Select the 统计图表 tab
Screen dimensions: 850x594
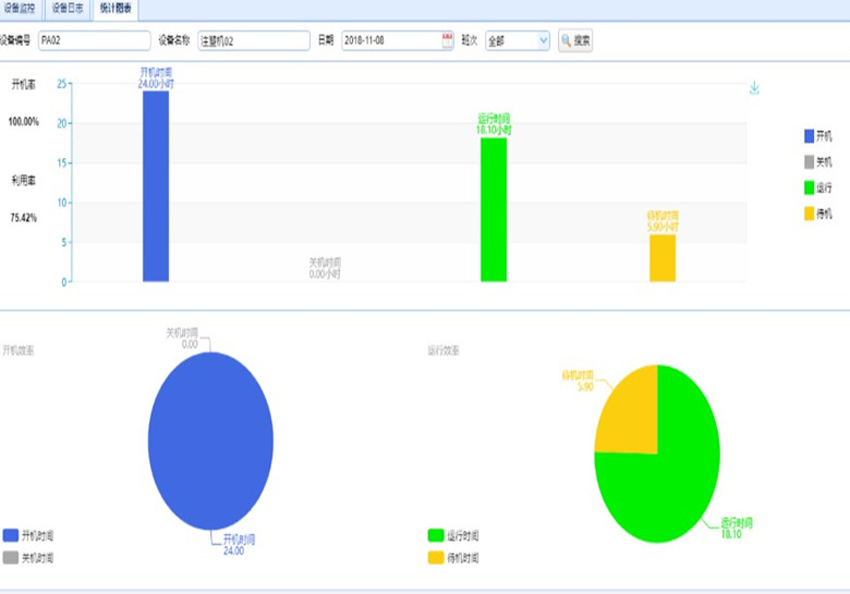point(114,8)
